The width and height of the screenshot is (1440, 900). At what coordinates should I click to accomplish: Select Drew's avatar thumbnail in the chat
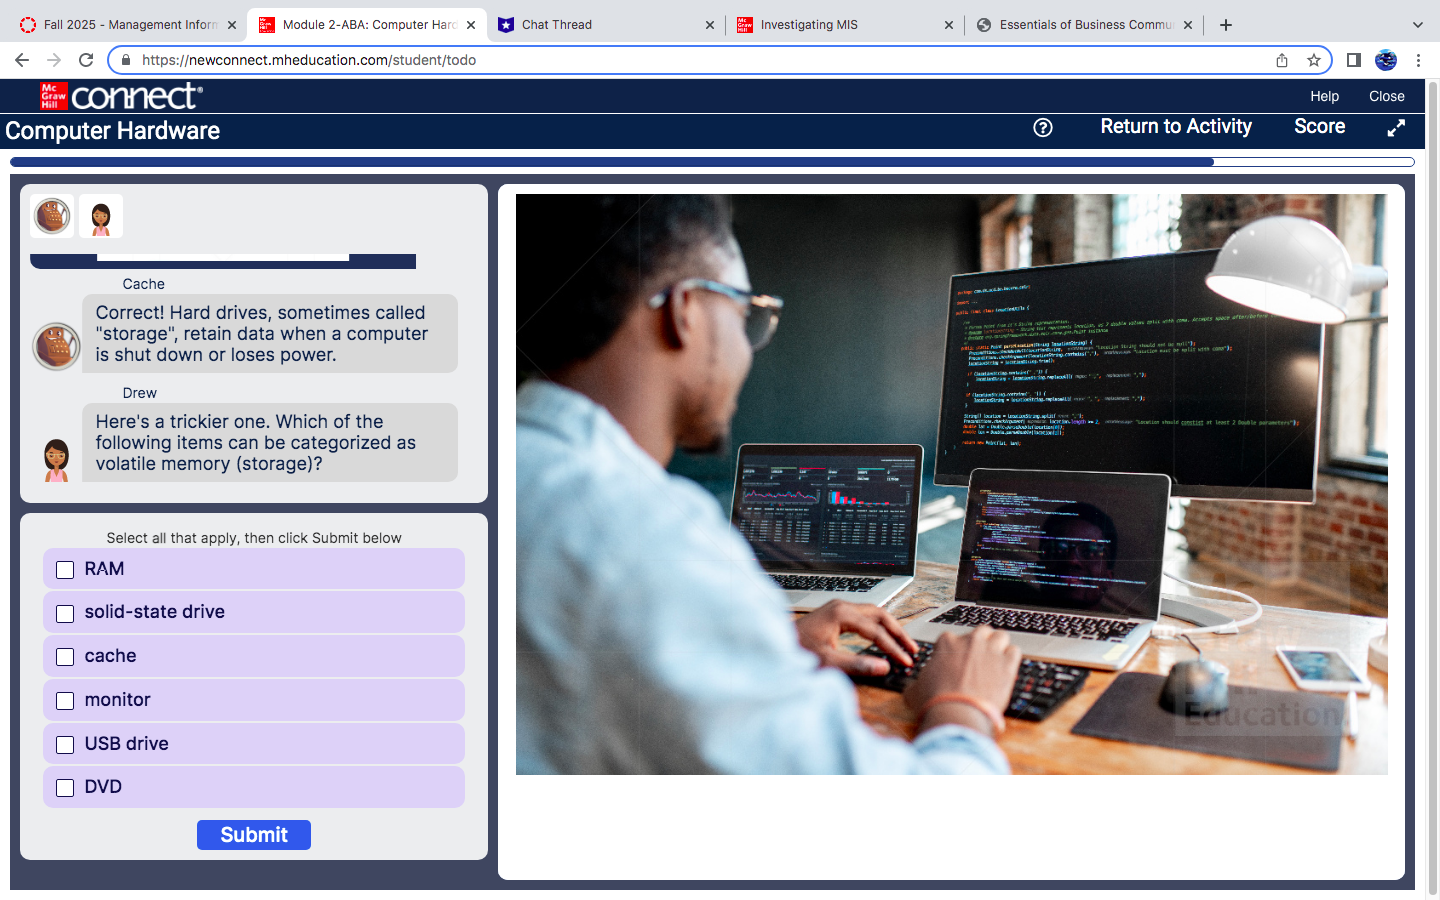click(100, 216)
